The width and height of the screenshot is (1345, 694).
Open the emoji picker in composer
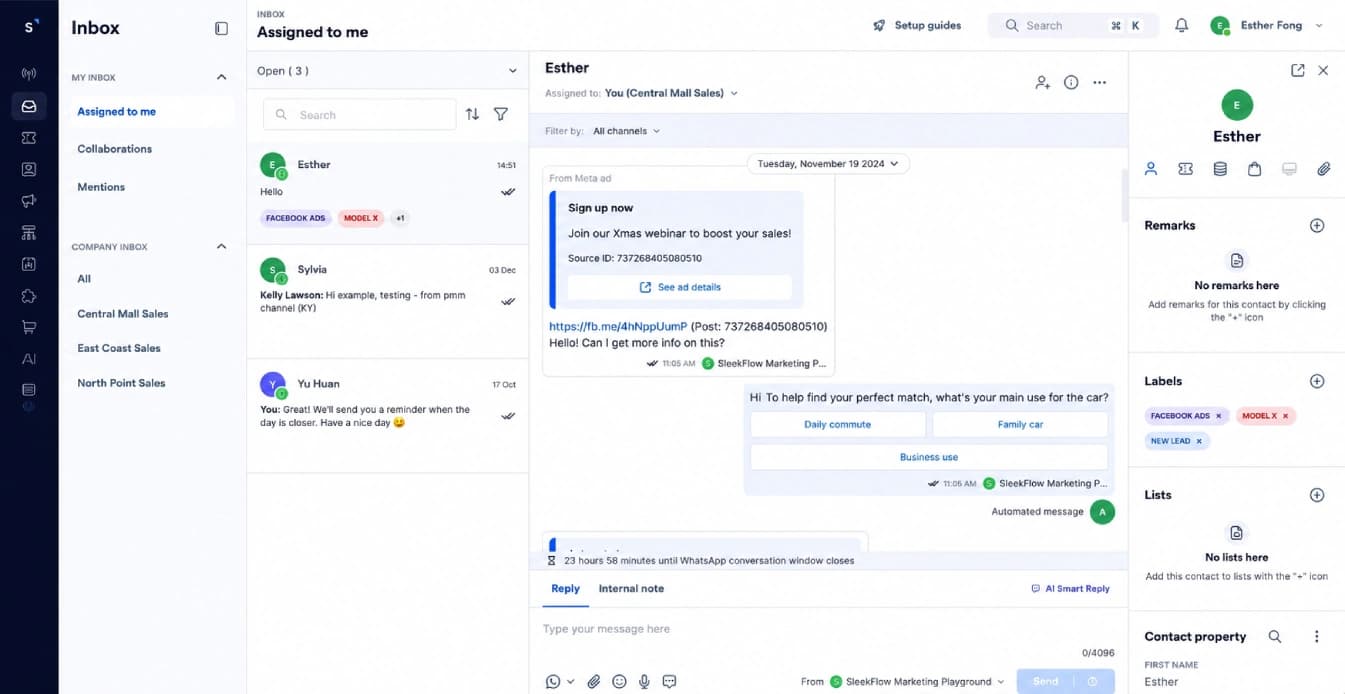point(619,681)
